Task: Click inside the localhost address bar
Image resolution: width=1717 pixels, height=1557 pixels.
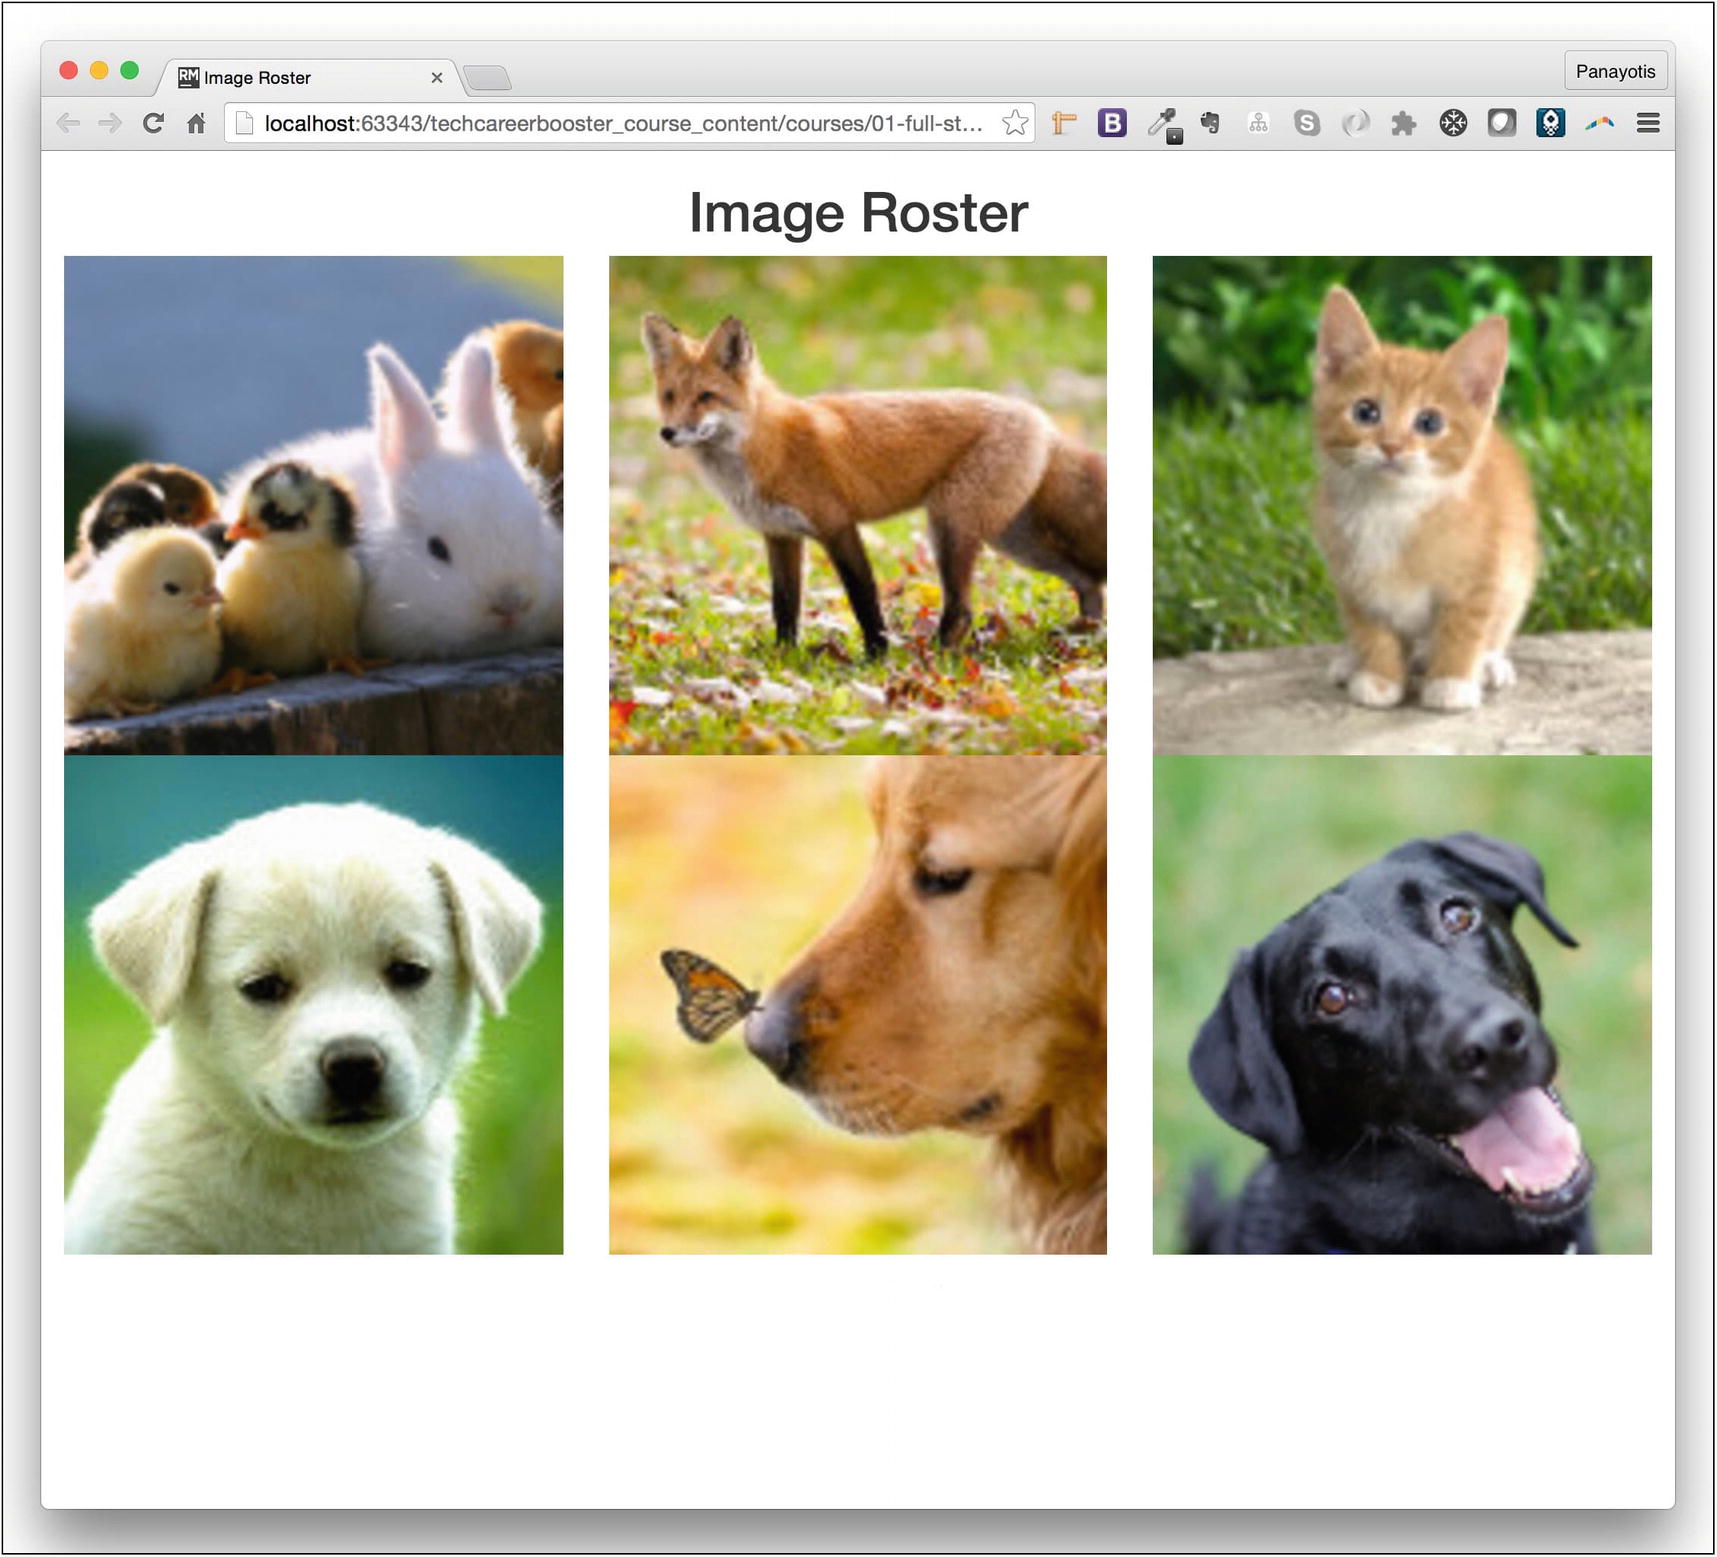Action: click(x=600, y=123)
